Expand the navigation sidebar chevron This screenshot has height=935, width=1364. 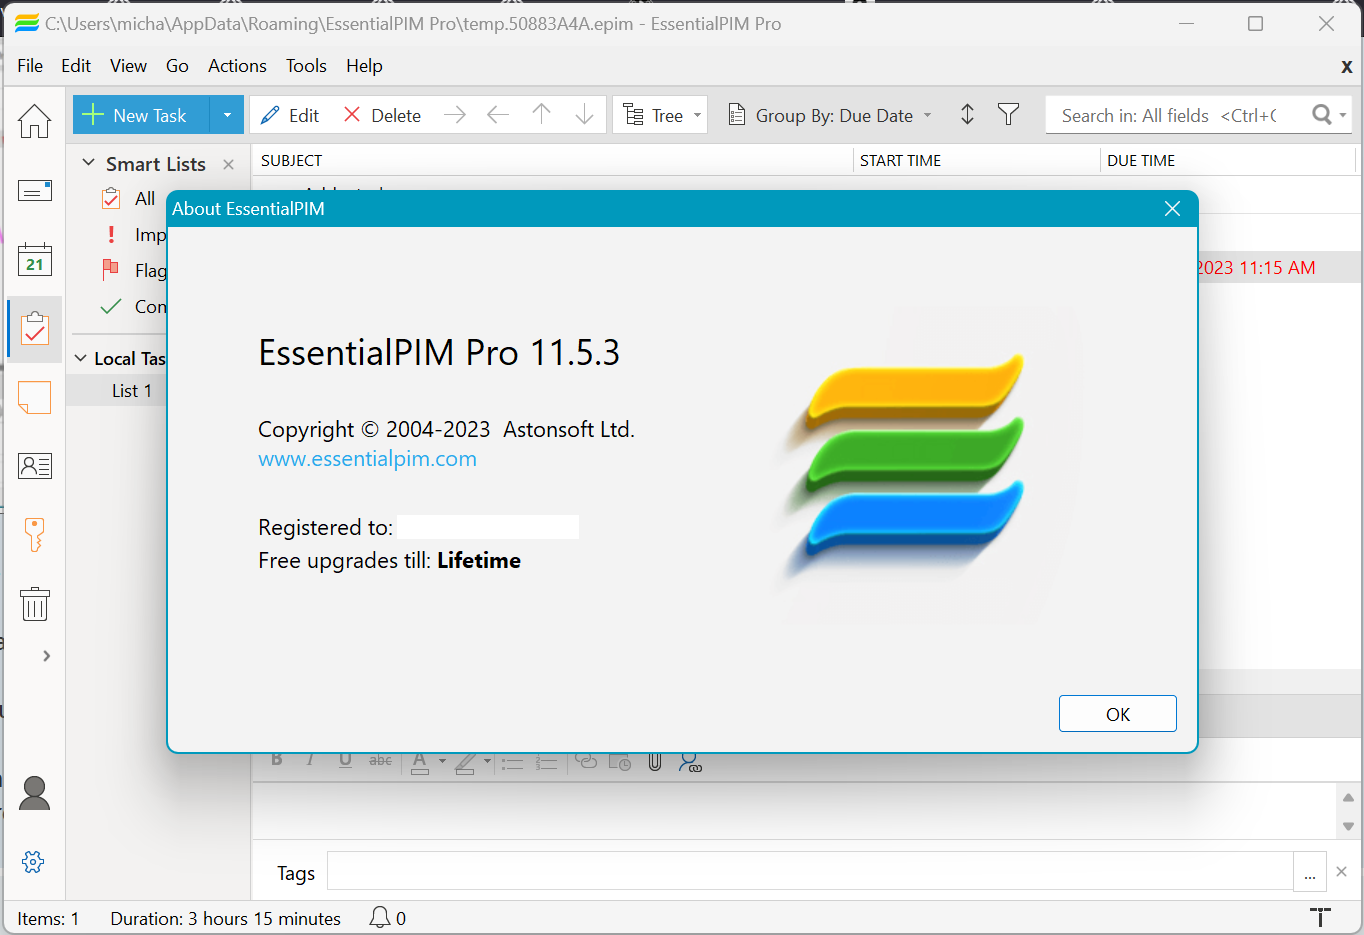tap(46, 656)
